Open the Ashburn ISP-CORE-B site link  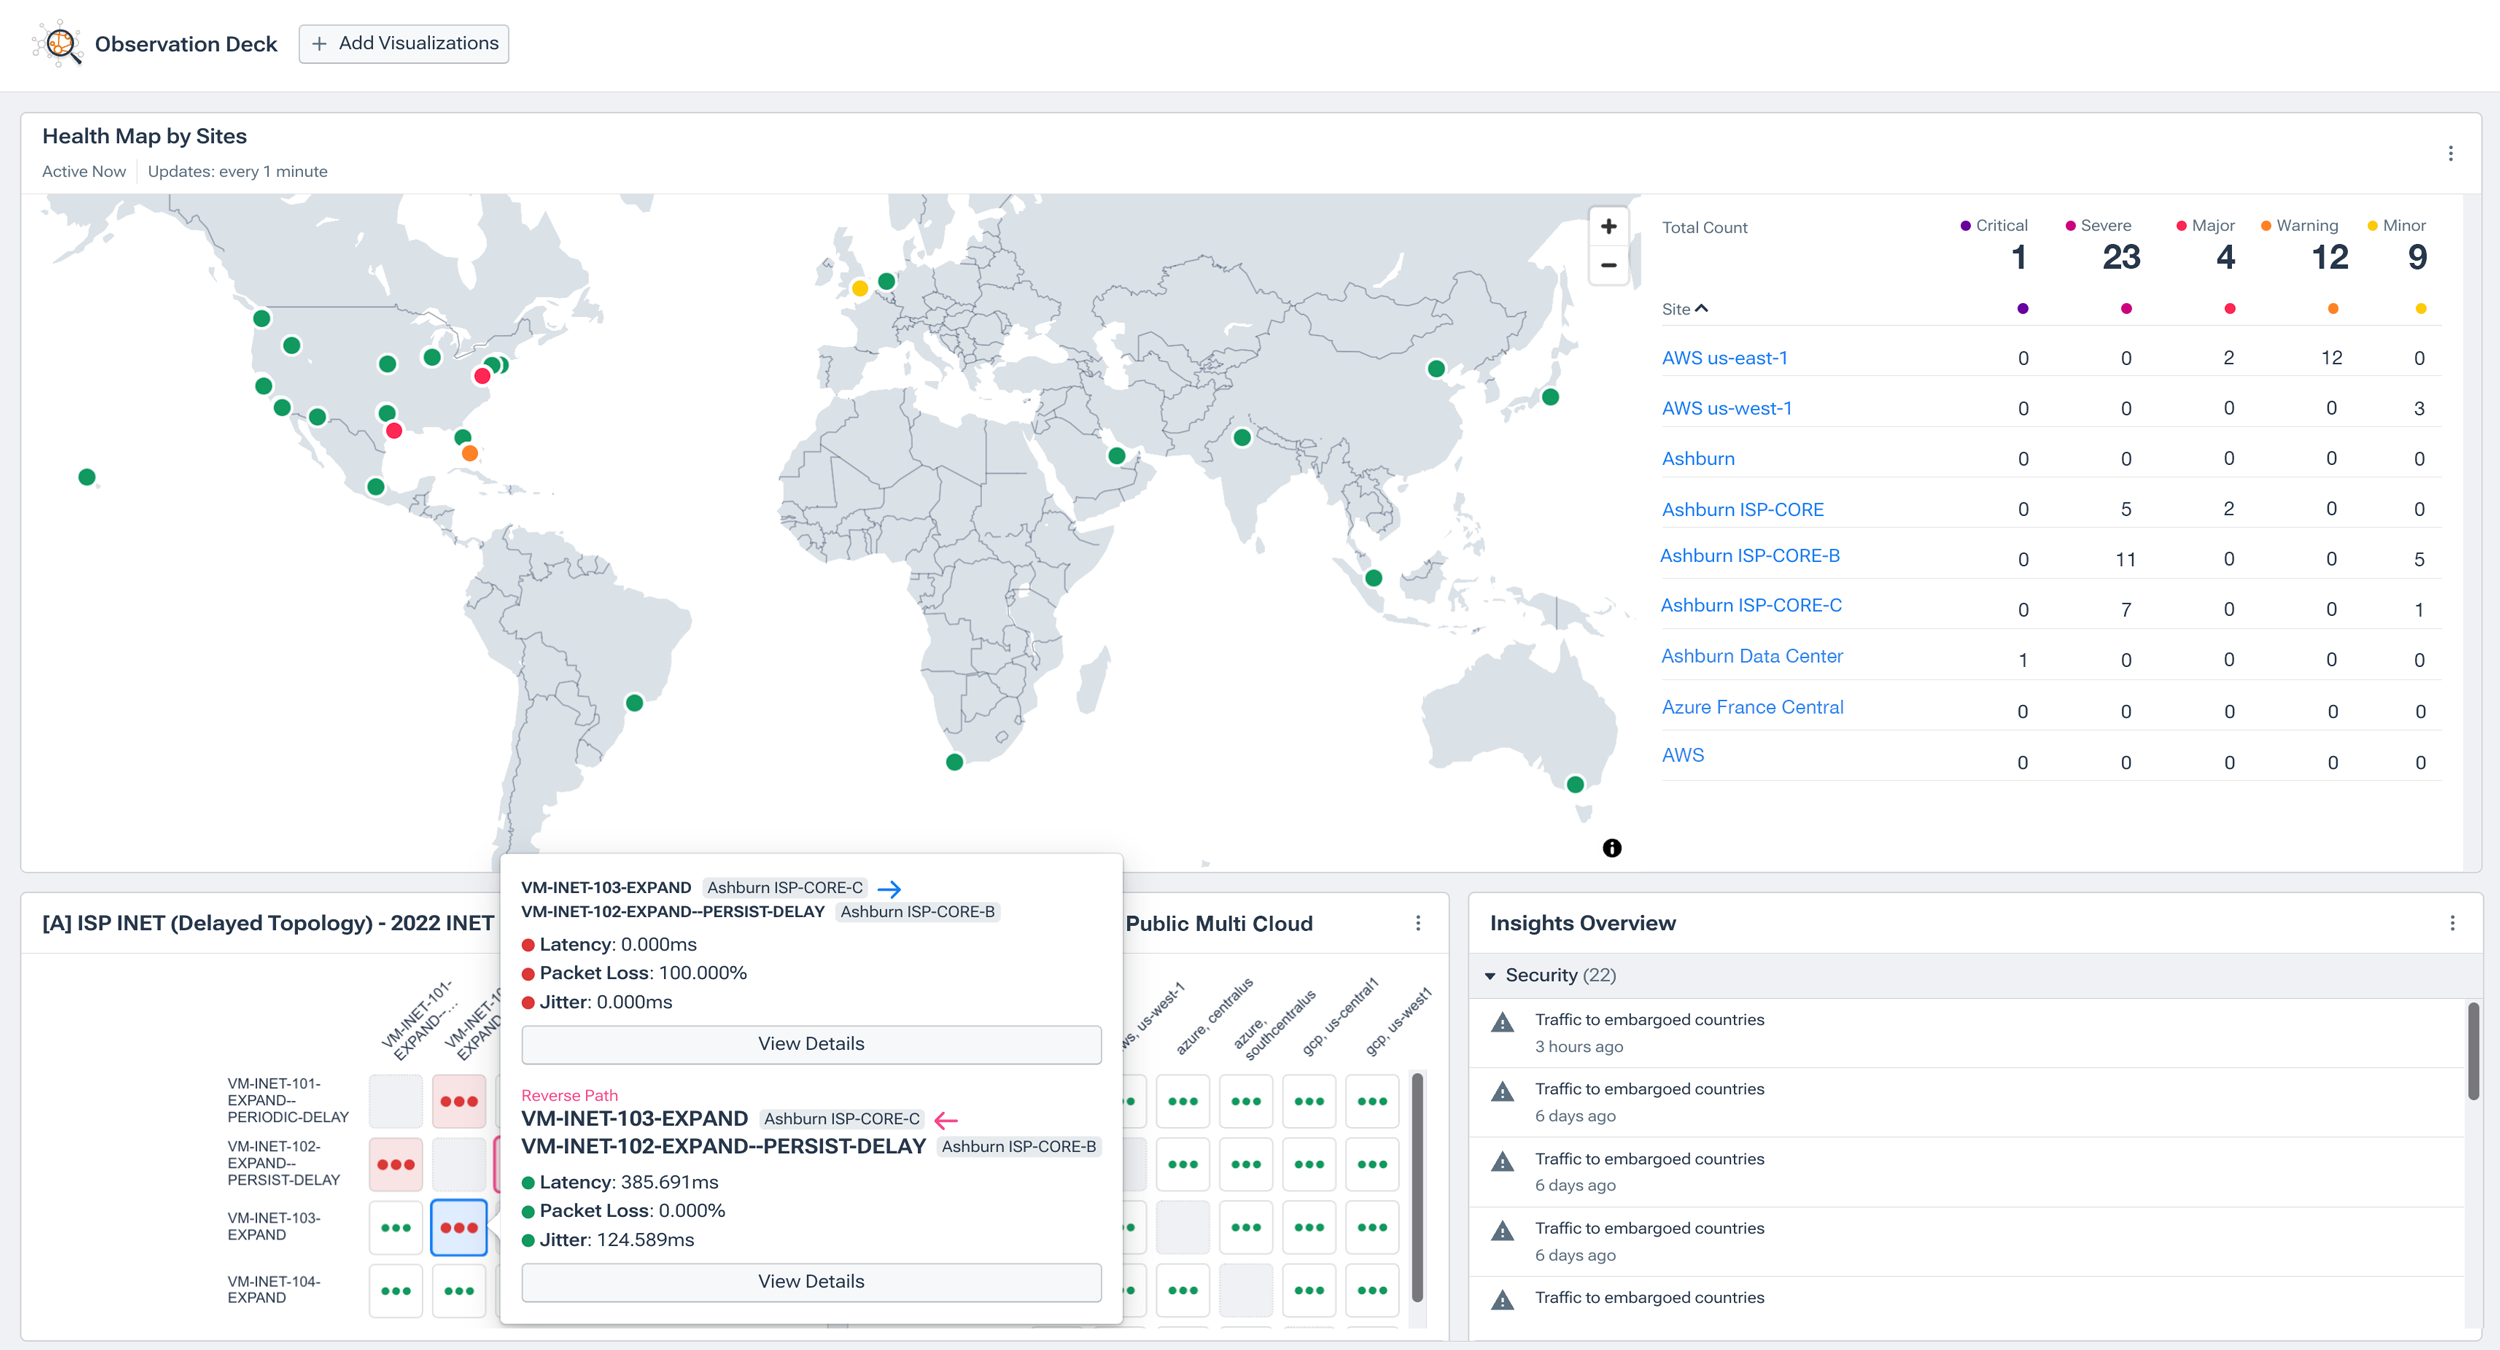1750,555
